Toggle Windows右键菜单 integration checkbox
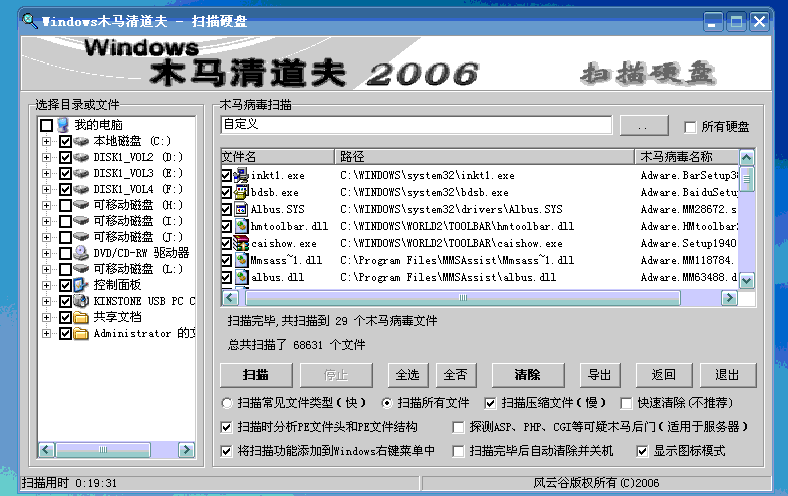 tap(227, 451)
